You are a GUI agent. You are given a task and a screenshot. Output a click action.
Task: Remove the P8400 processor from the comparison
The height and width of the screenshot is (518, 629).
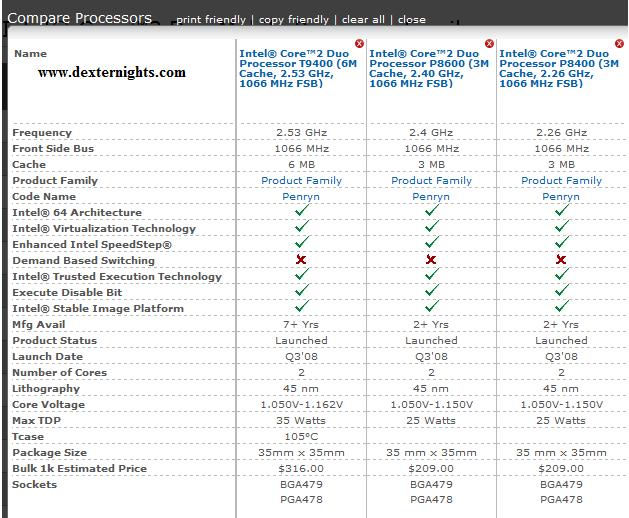(619, 44)
